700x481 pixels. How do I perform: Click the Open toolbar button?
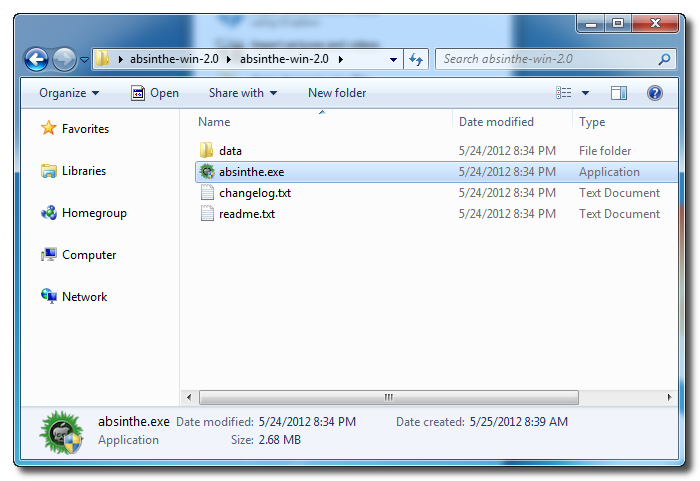click(155, 93)
